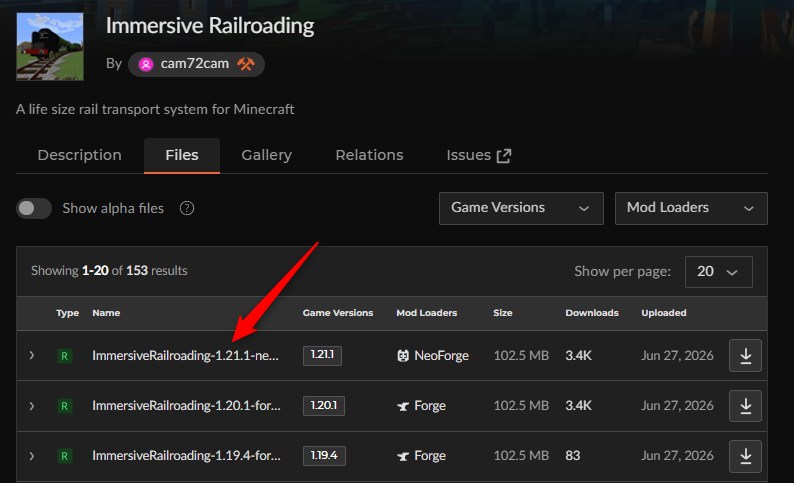Click the Uploaded column header
This screenshot has height=483, width=794.
(664, 313)
